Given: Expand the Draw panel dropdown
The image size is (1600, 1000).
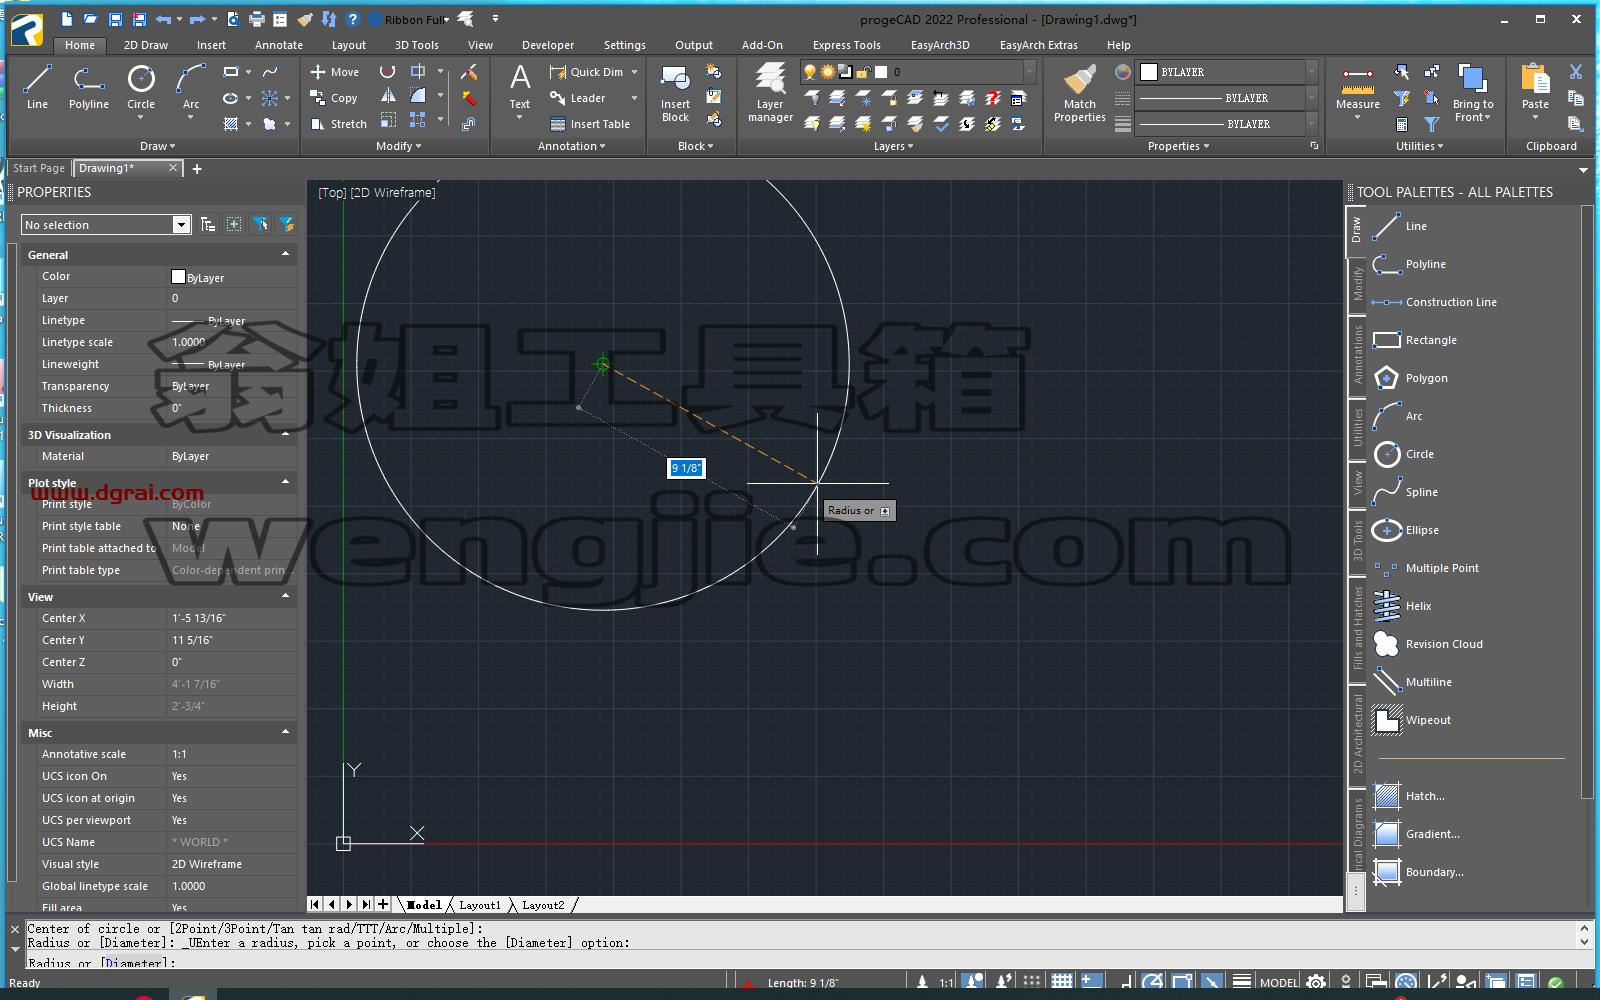Looking at the screenshot, I should click(x=158, y=146).
